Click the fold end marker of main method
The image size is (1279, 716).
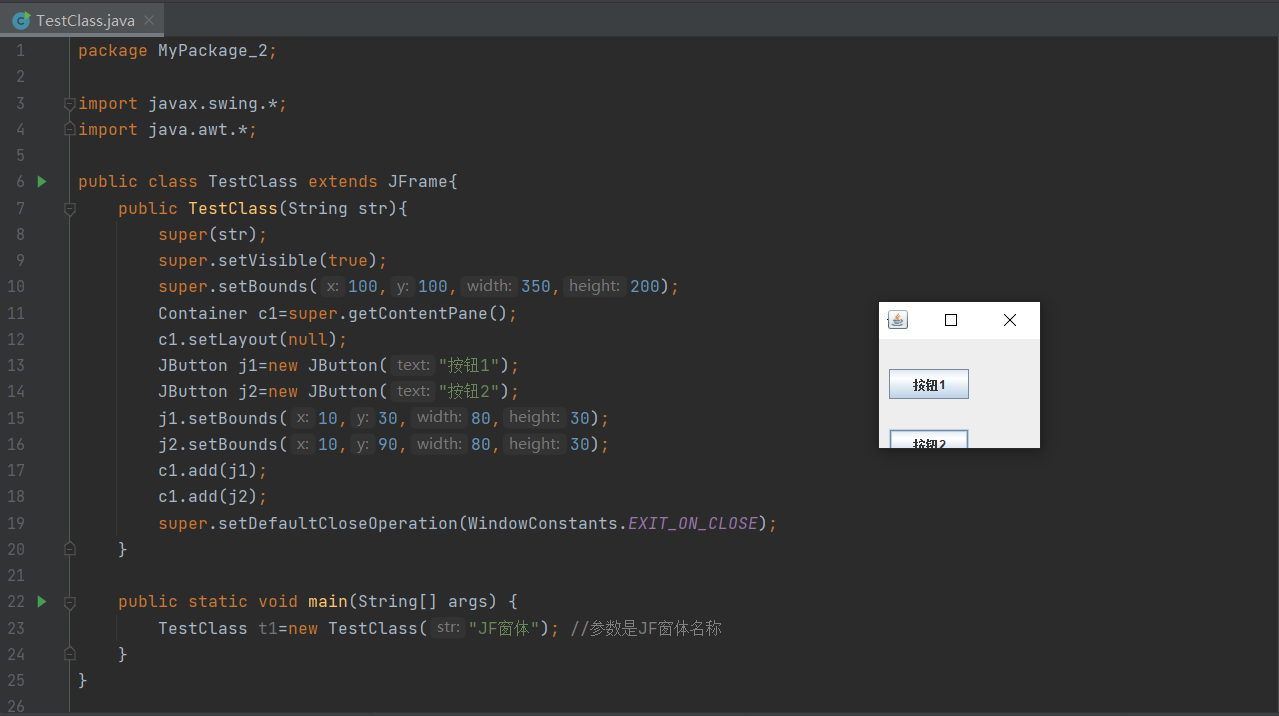tap(69, 654)
